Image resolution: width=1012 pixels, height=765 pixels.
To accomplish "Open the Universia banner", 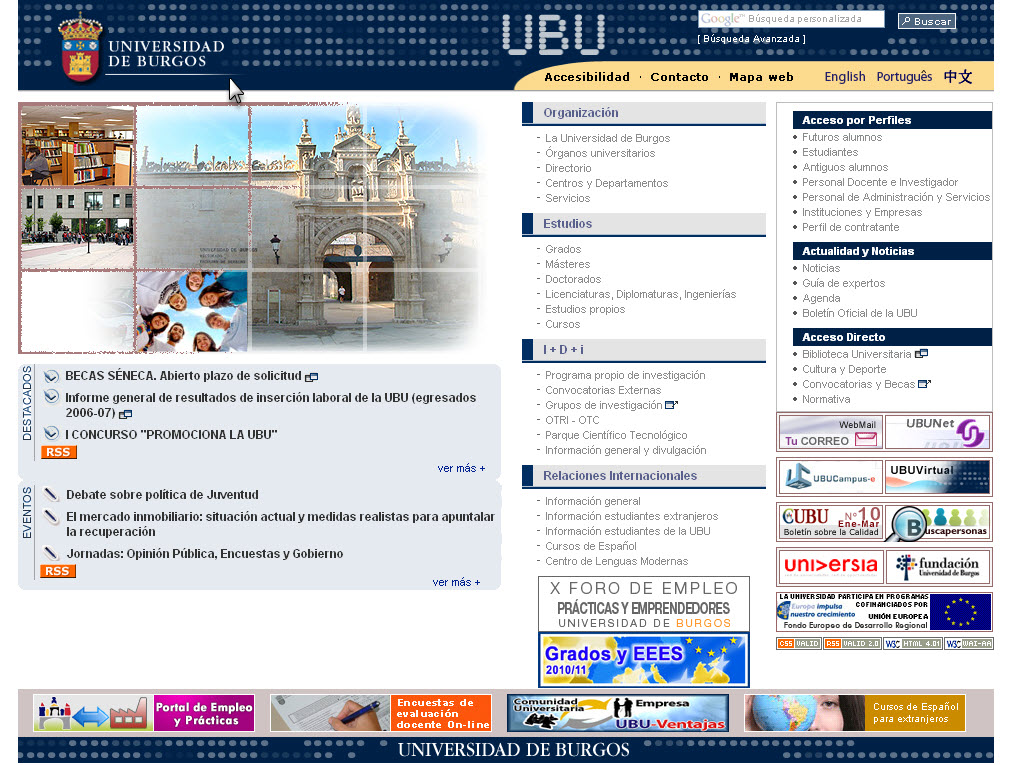I will click(x=830, y=567).
